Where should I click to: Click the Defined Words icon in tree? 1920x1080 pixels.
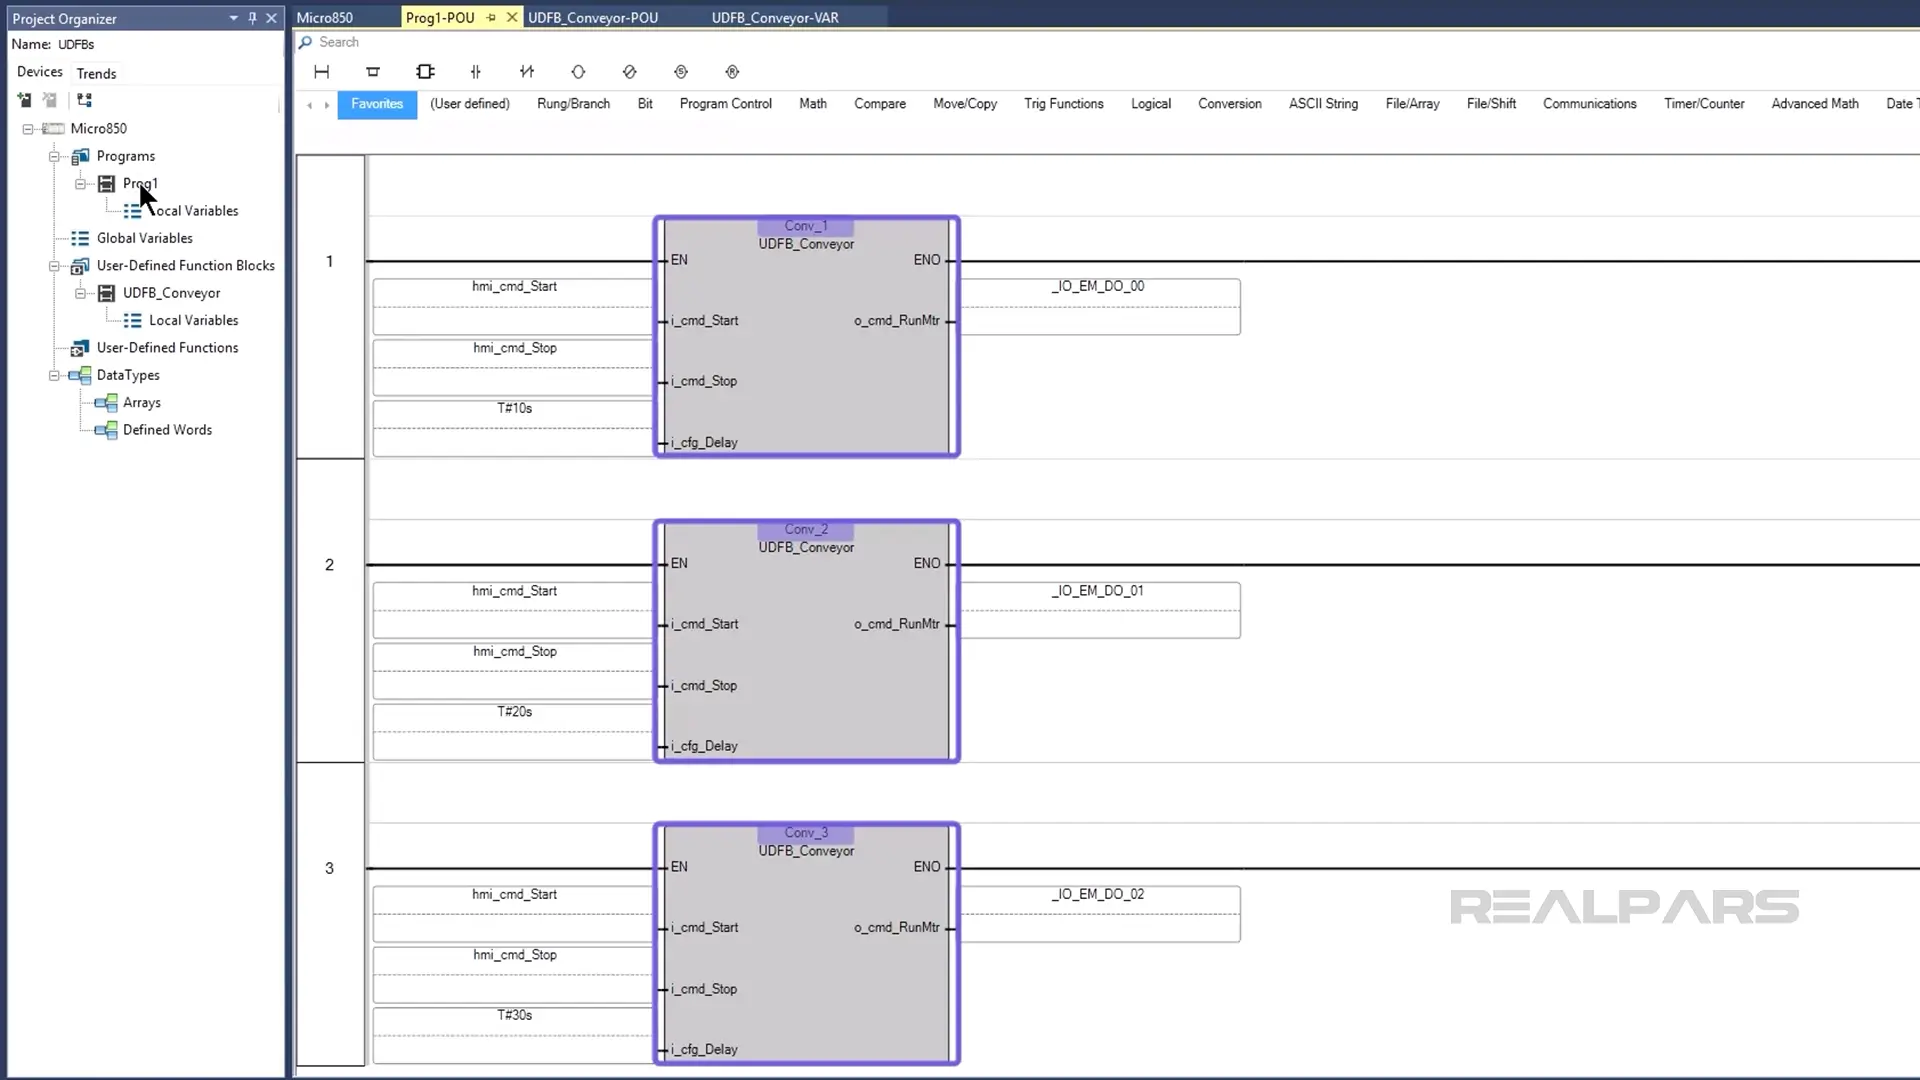[x=106, y=430]
